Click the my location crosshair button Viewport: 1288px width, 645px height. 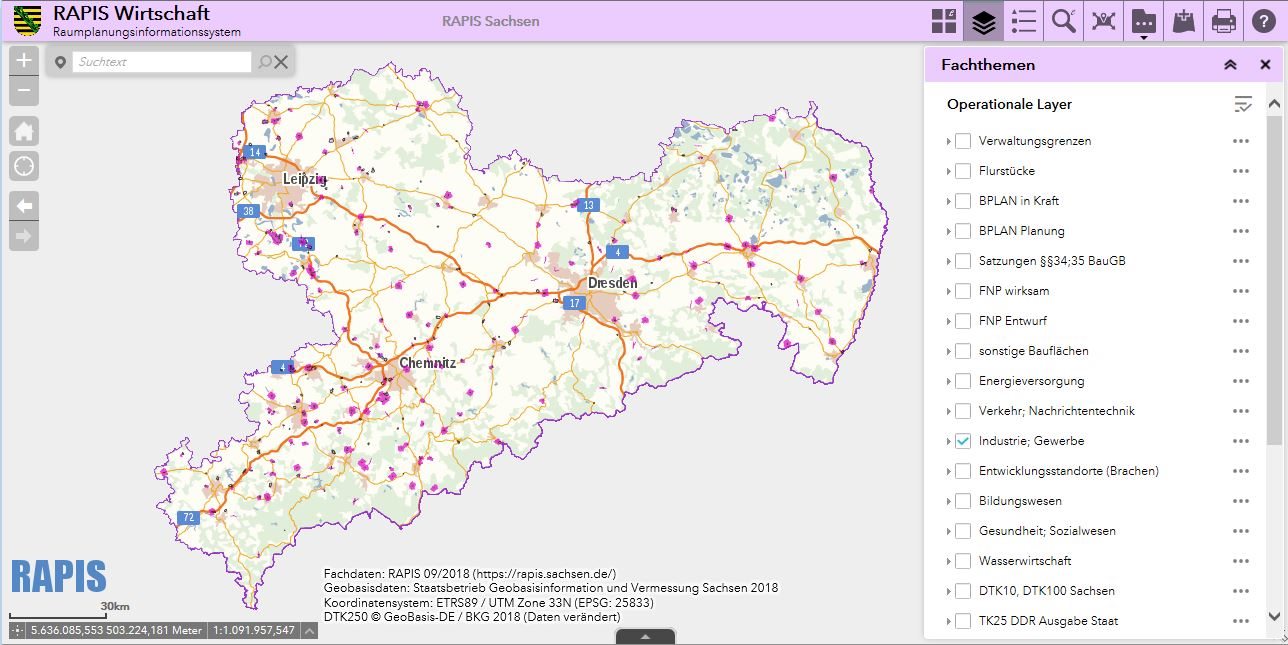click(24, 166)
